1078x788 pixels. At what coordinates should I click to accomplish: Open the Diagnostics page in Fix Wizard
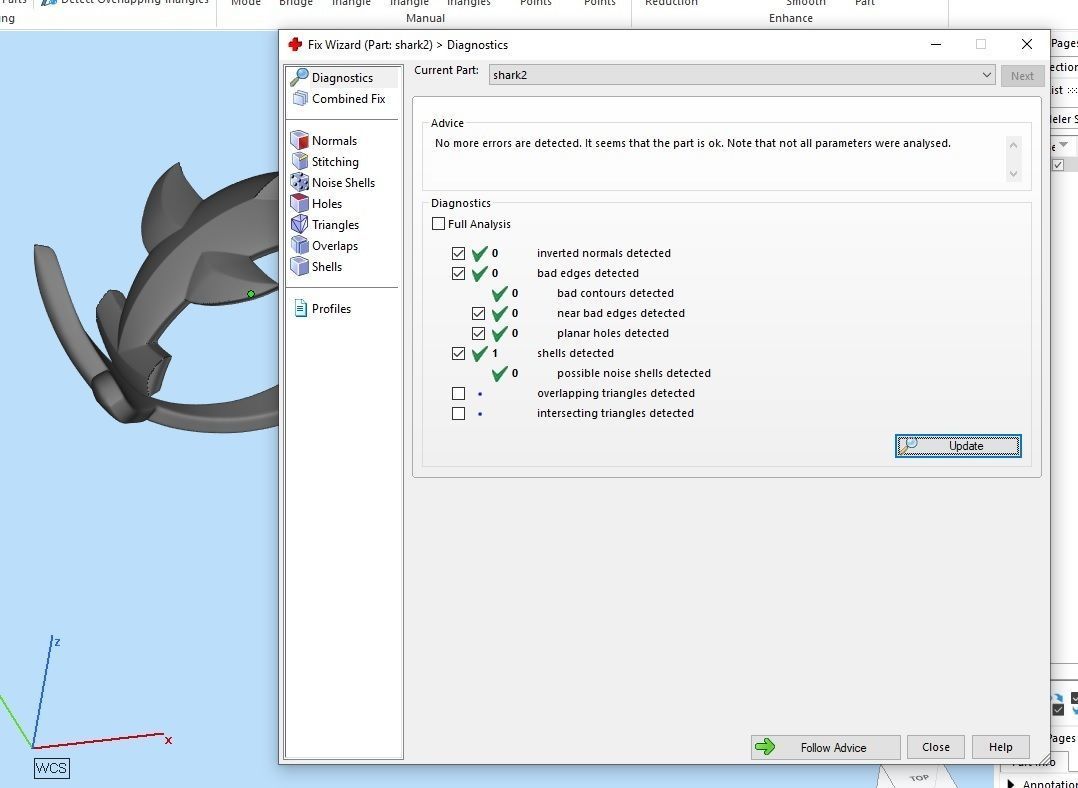point(342,78)
